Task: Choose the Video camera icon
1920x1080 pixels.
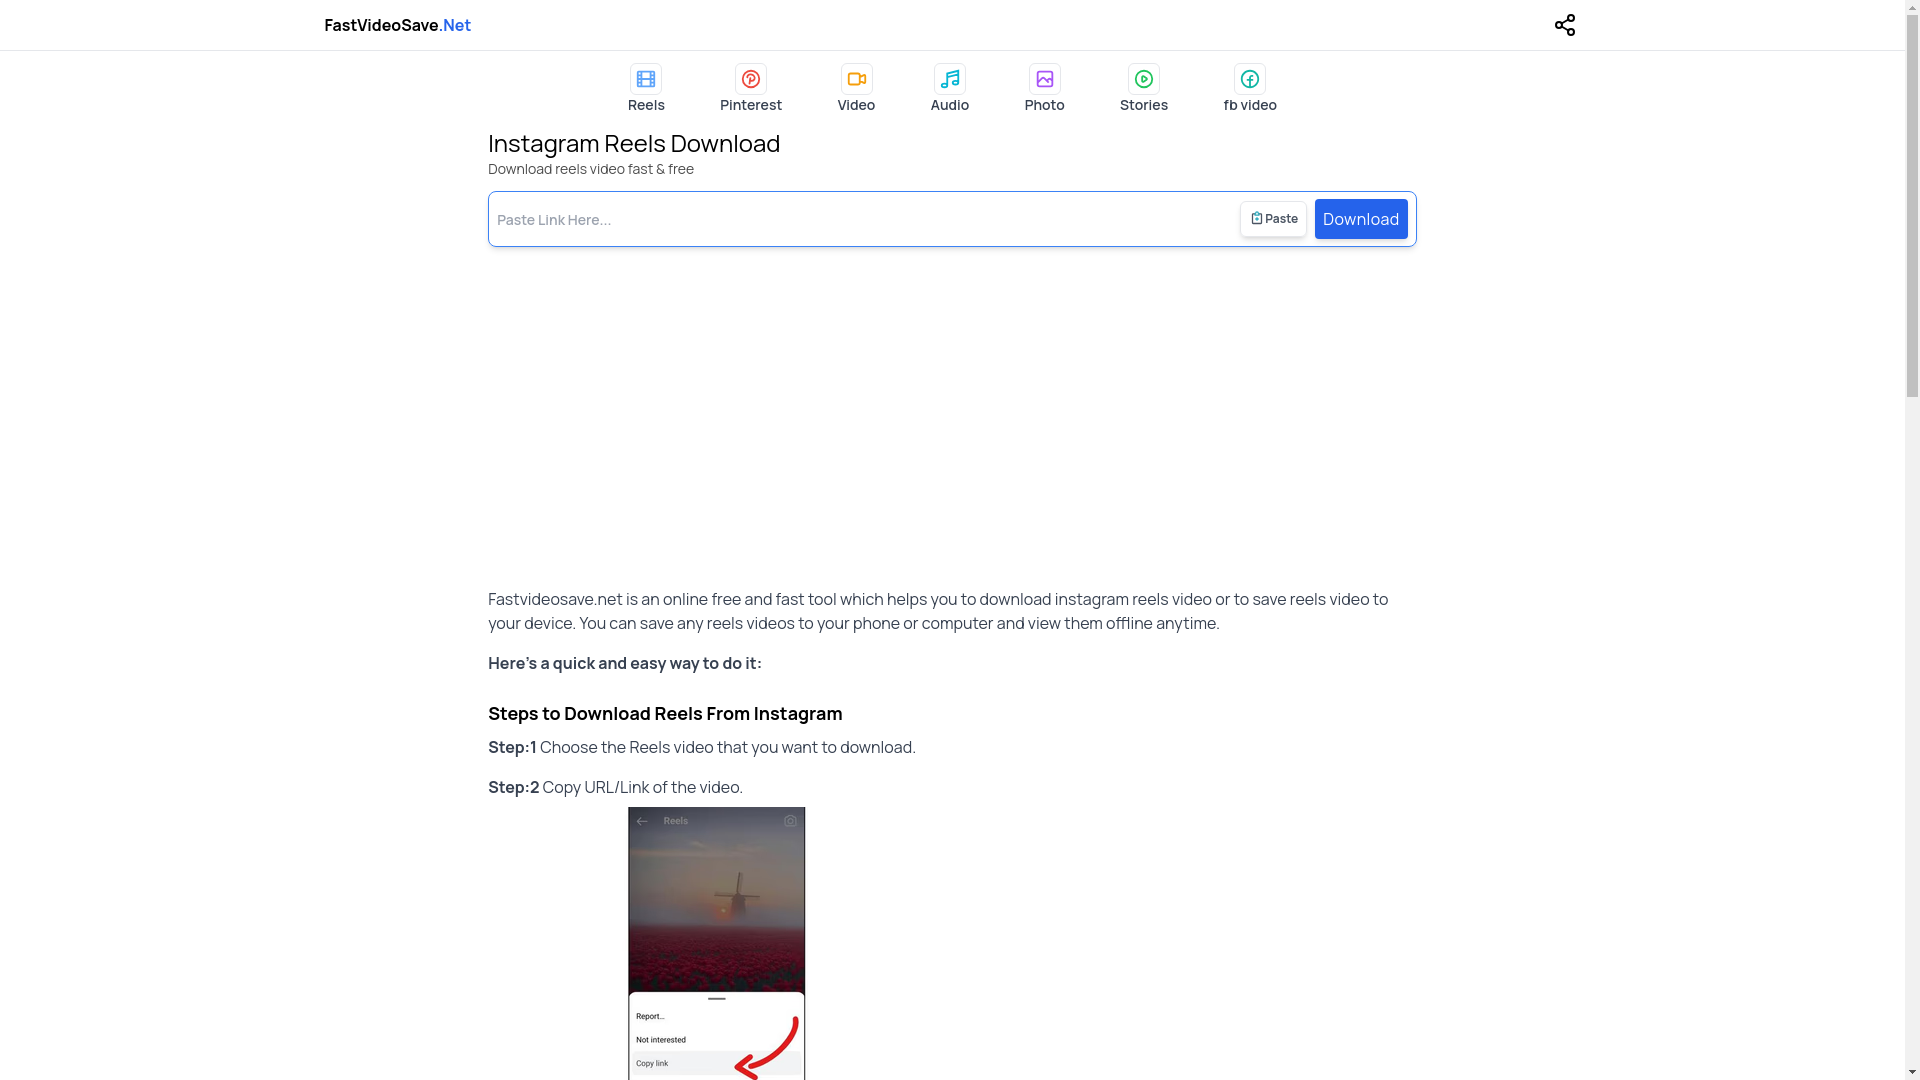Action: [856, 79]
